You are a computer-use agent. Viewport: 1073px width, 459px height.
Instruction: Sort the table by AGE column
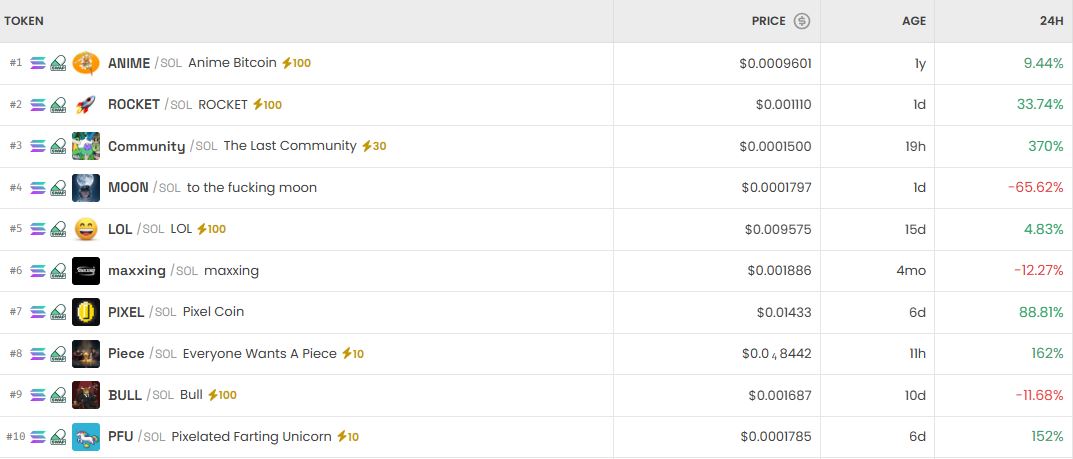pos(914,21)
